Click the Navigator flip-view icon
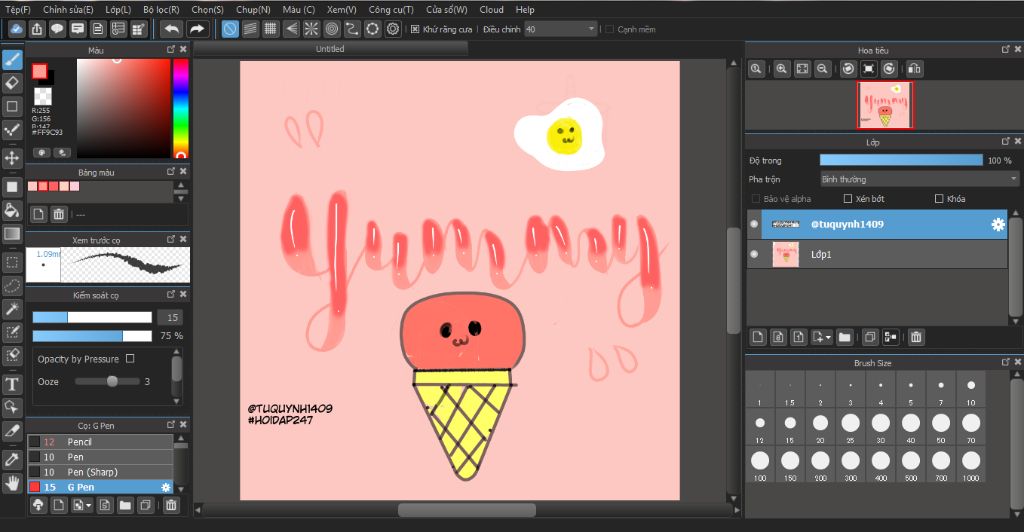 (x=914, y=69)
